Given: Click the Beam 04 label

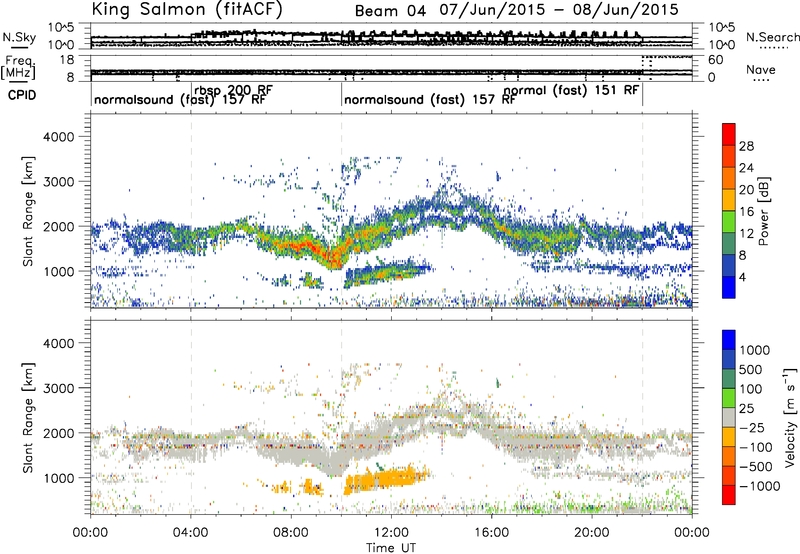Looking at the screenshot, I should point(390,11).
